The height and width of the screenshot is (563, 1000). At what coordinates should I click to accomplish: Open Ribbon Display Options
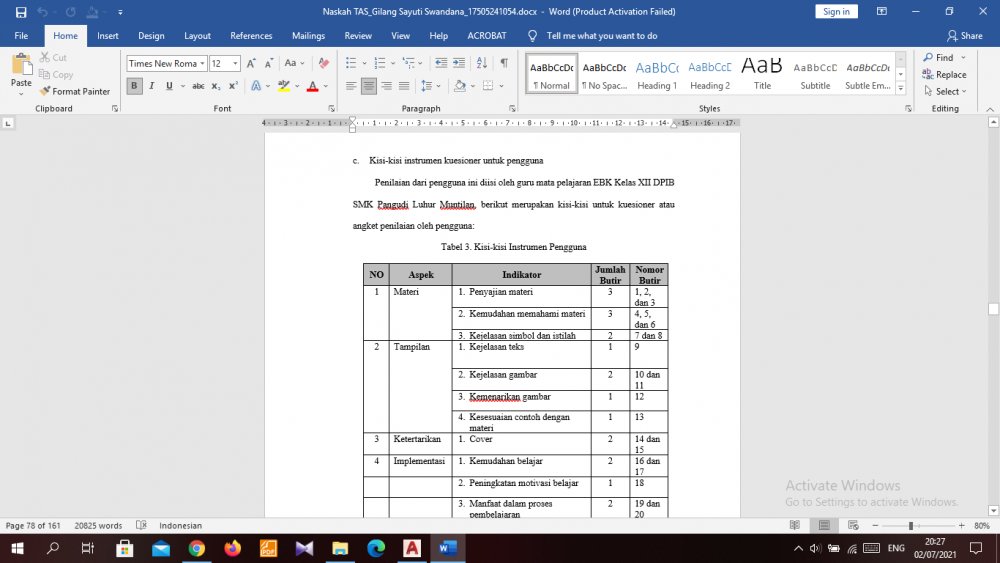click(882, 11)
